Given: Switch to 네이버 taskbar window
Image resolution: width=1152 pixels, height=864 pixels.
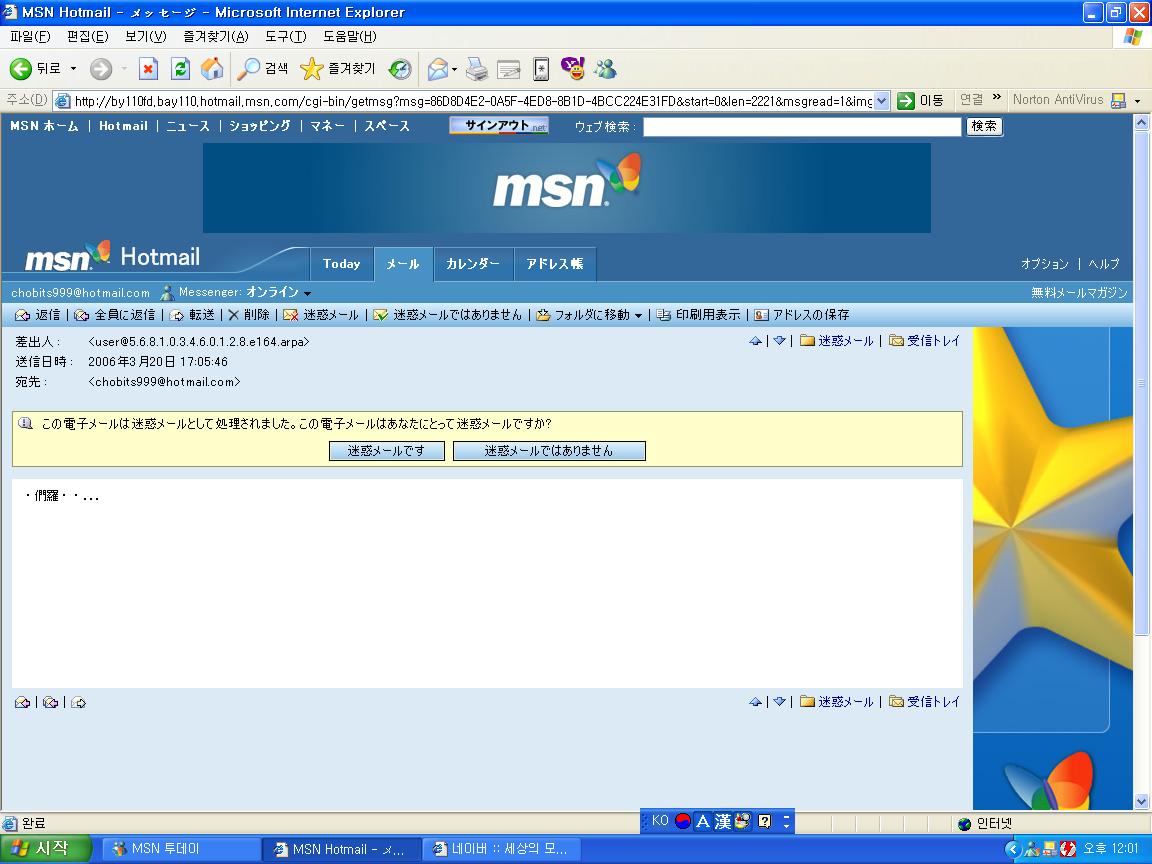Looking at the screenshot, I should (x=501, y=849).
